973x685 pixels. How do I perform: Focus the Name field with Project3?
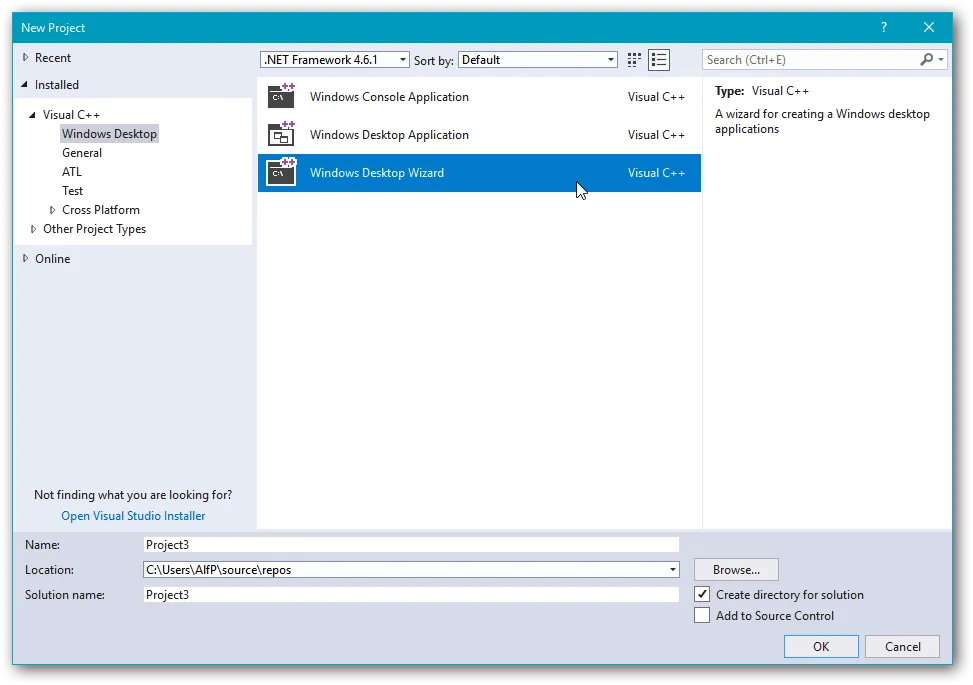click(411, 544)
